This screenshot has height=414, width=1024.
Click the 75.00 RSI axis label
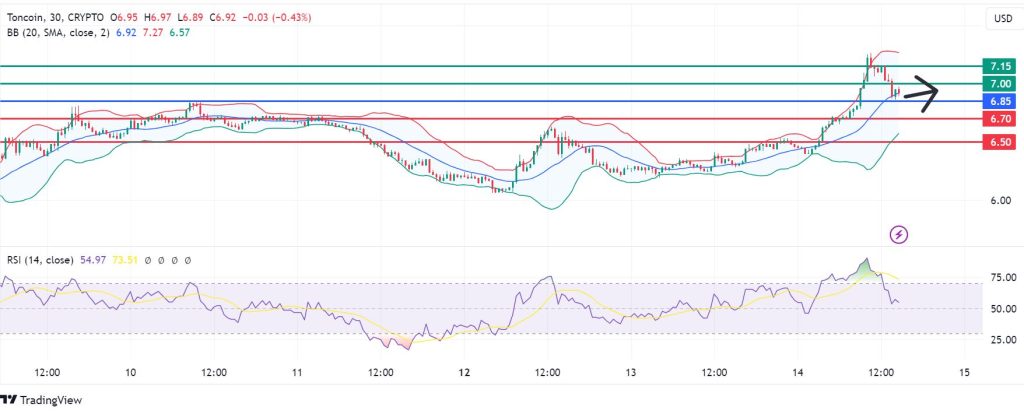pos(1002,278)
